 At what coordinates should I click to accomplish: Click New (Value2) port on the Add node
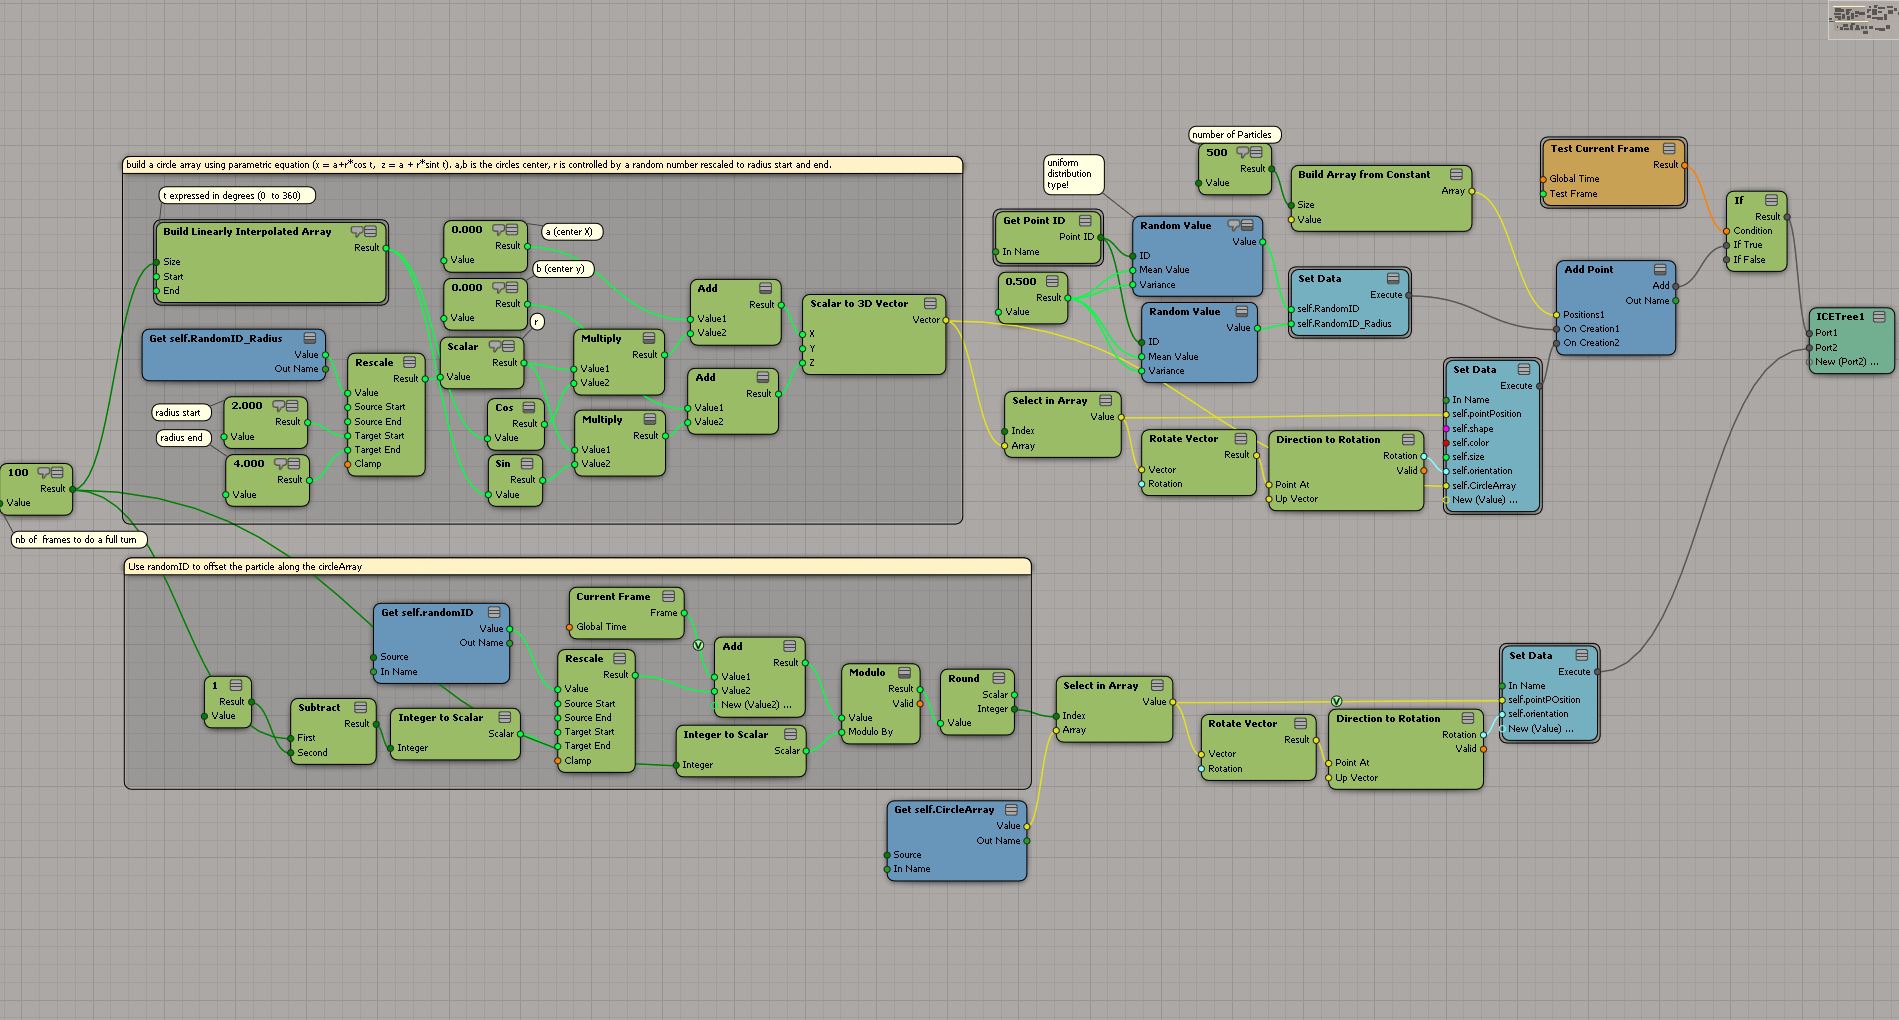755,705
